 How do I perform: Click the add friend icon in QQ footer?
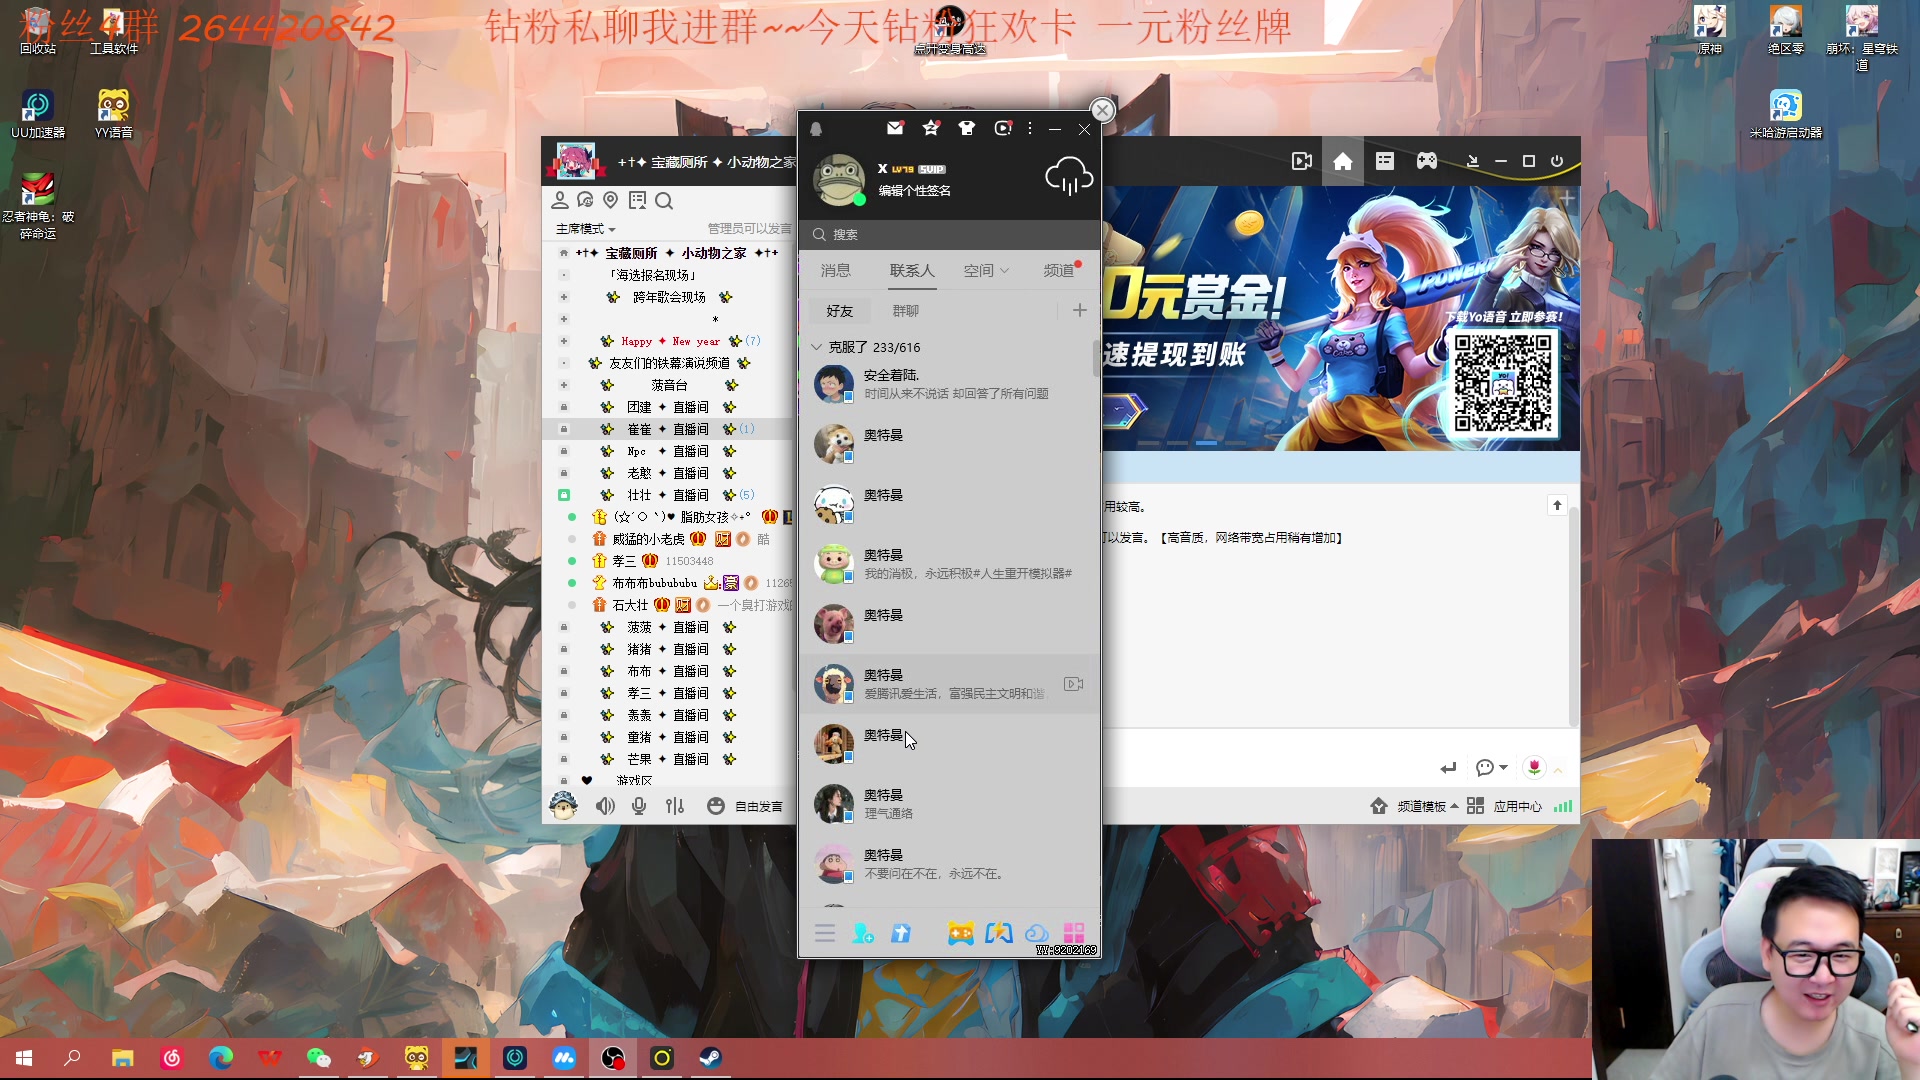click(x=863, y=933)
